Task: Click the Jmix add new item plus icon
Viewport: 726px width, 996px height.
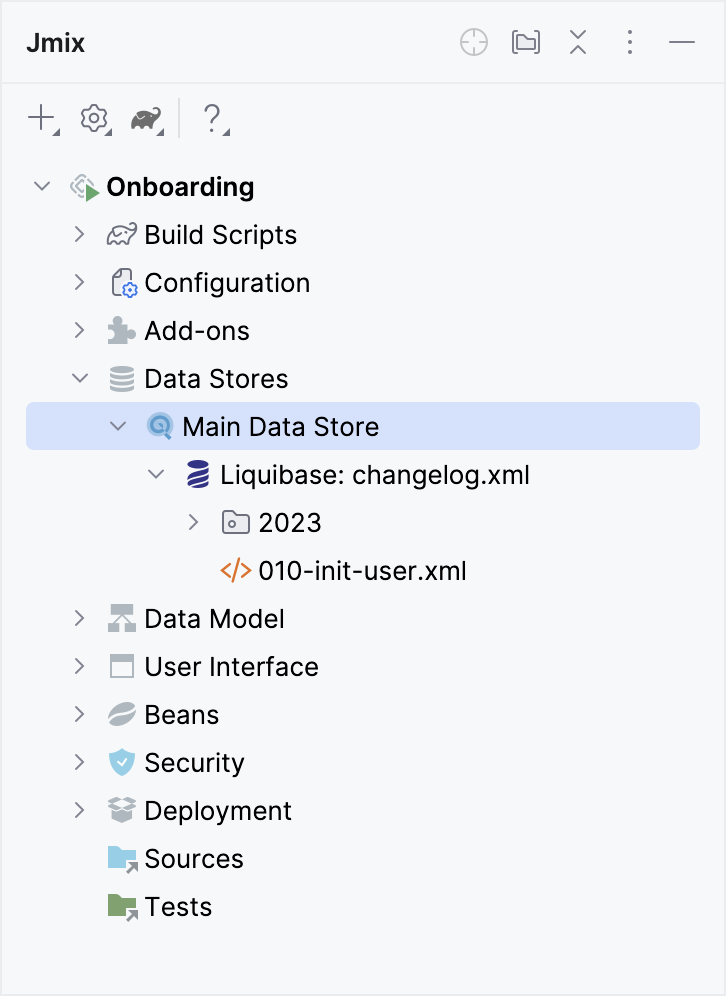Action: (40, 117)
